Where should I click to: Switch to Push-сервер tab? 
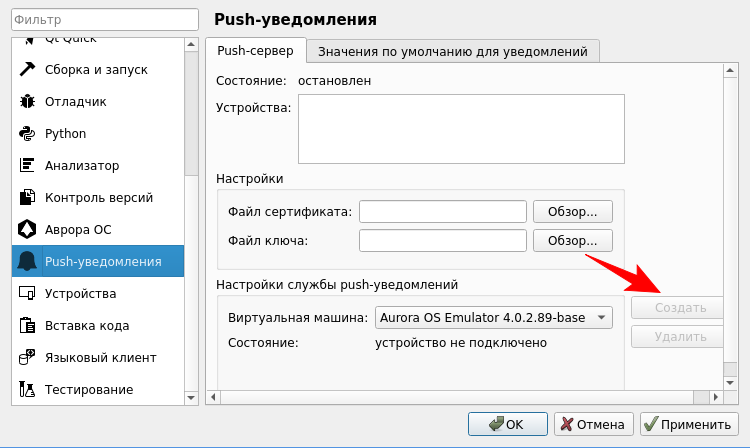(x=256, y=51)
